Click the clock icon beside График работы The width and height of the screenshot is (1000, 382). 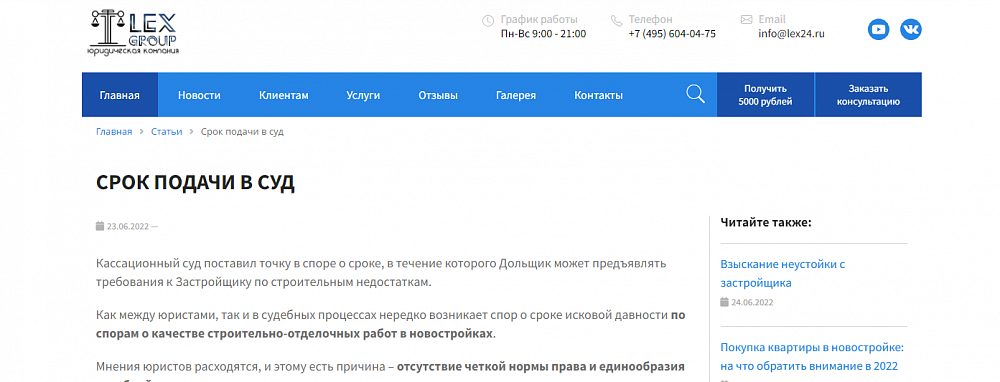[x=488, y=20]
